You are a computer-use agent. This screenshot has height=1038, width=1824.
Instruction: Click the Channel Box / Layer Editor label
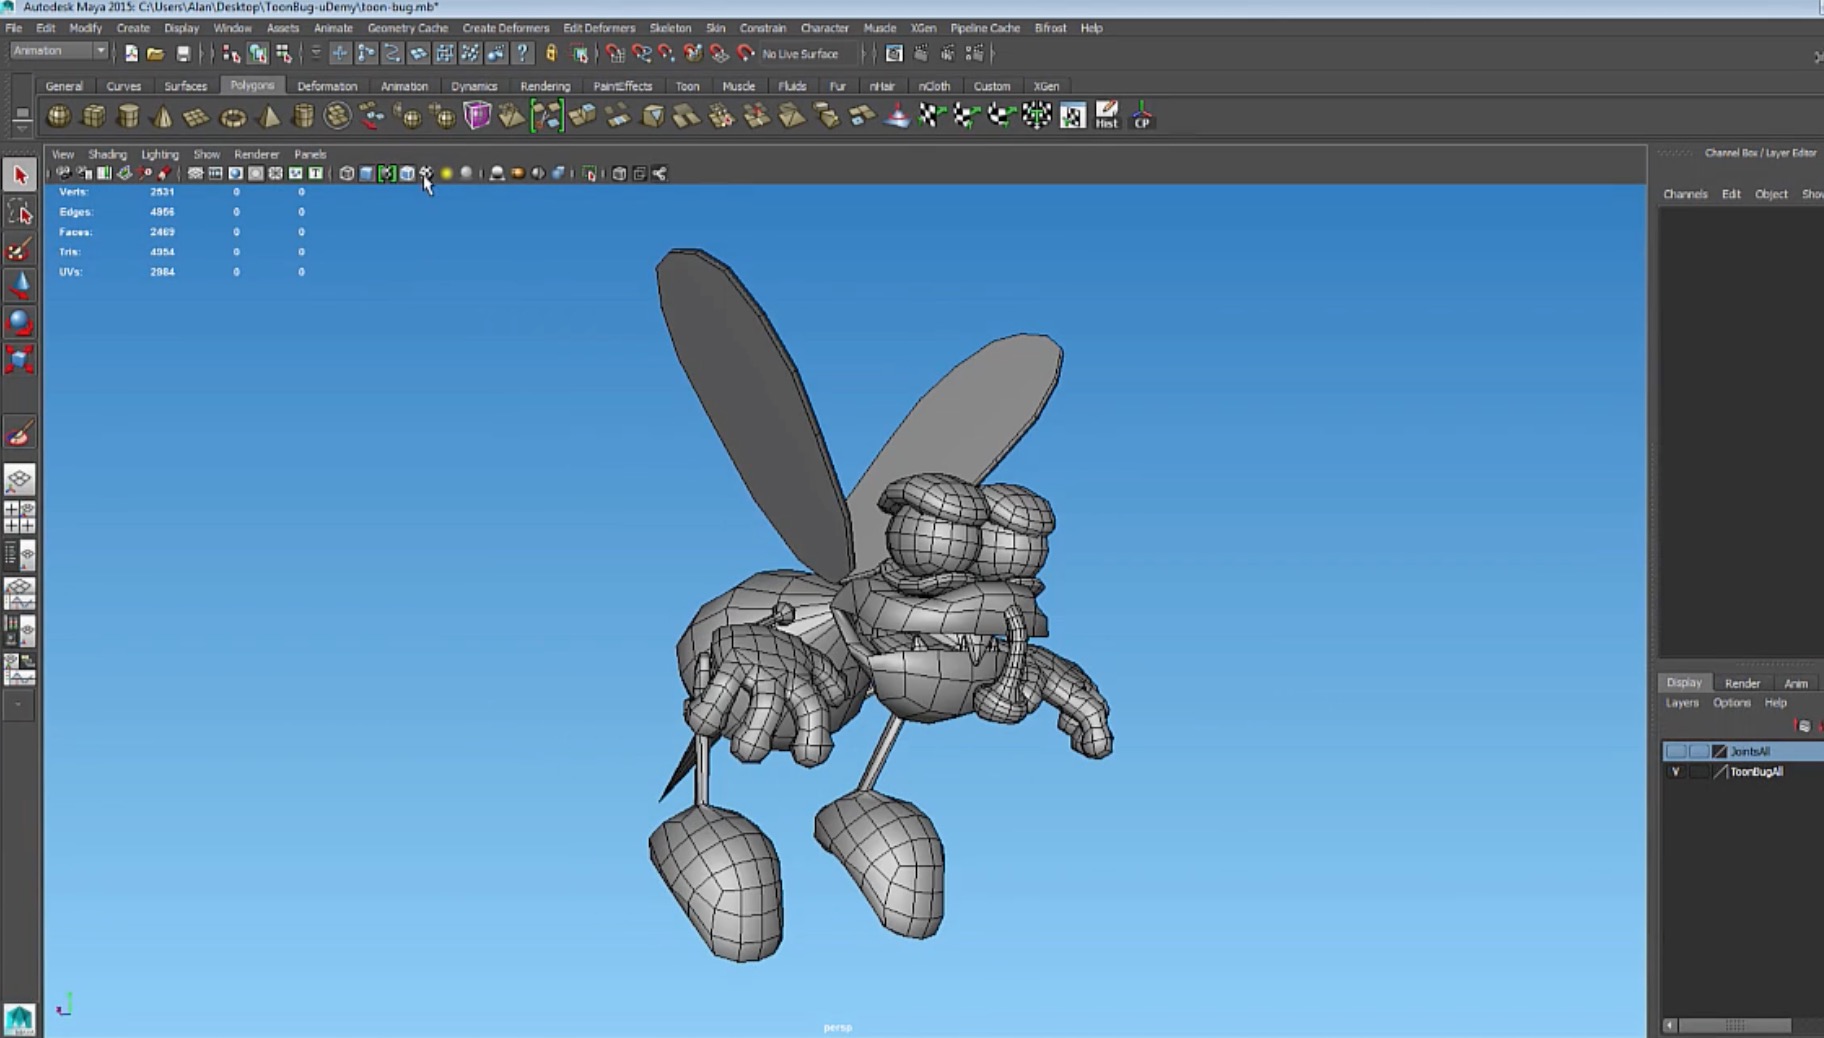coord(1762,153)
